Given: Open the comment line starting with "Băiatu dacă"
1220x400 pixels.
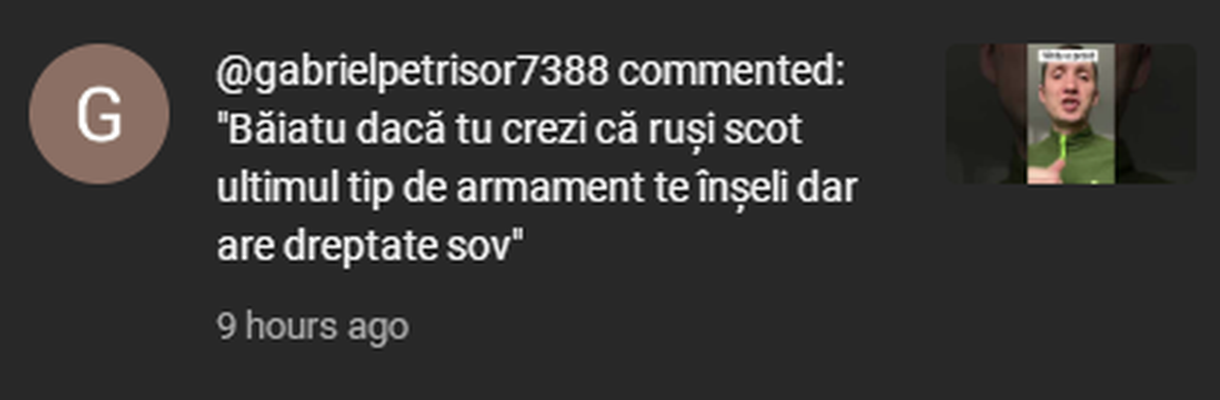Looking at the screenshot, I should pyautogui.click(x=511, y=131).
